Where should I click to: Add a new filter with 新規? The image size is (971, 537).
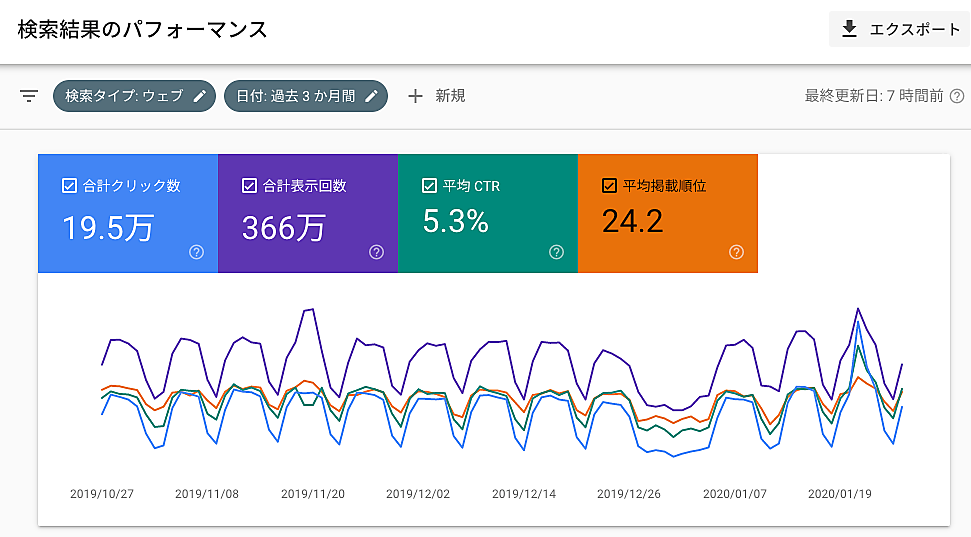[449, 96]
